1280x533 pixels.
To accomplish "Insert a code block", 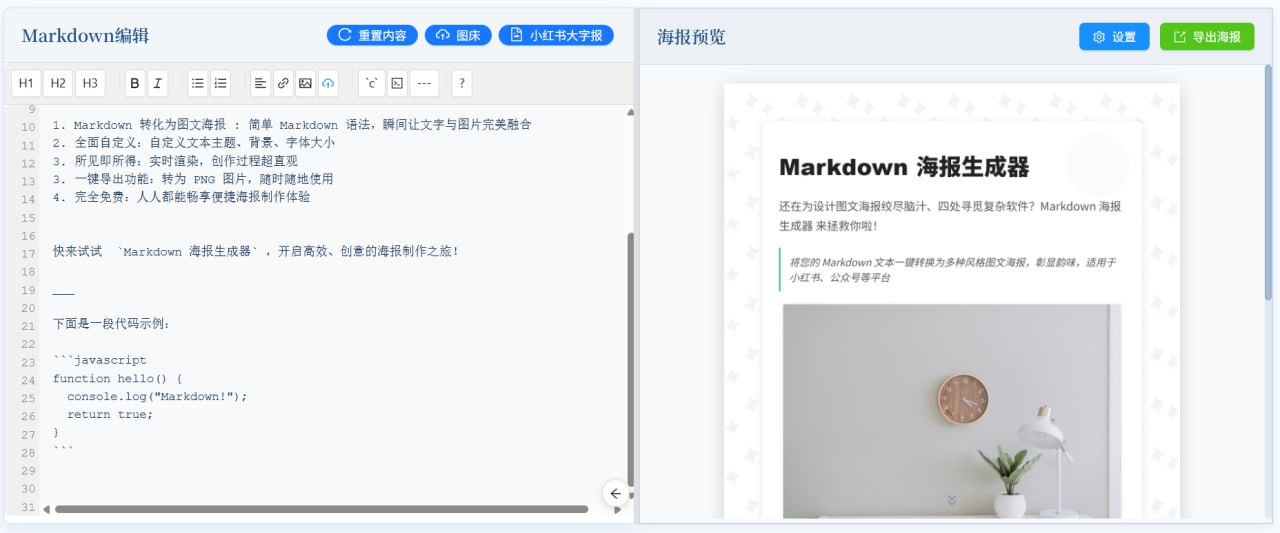I will pyautogui.click(x=397, y=83).
